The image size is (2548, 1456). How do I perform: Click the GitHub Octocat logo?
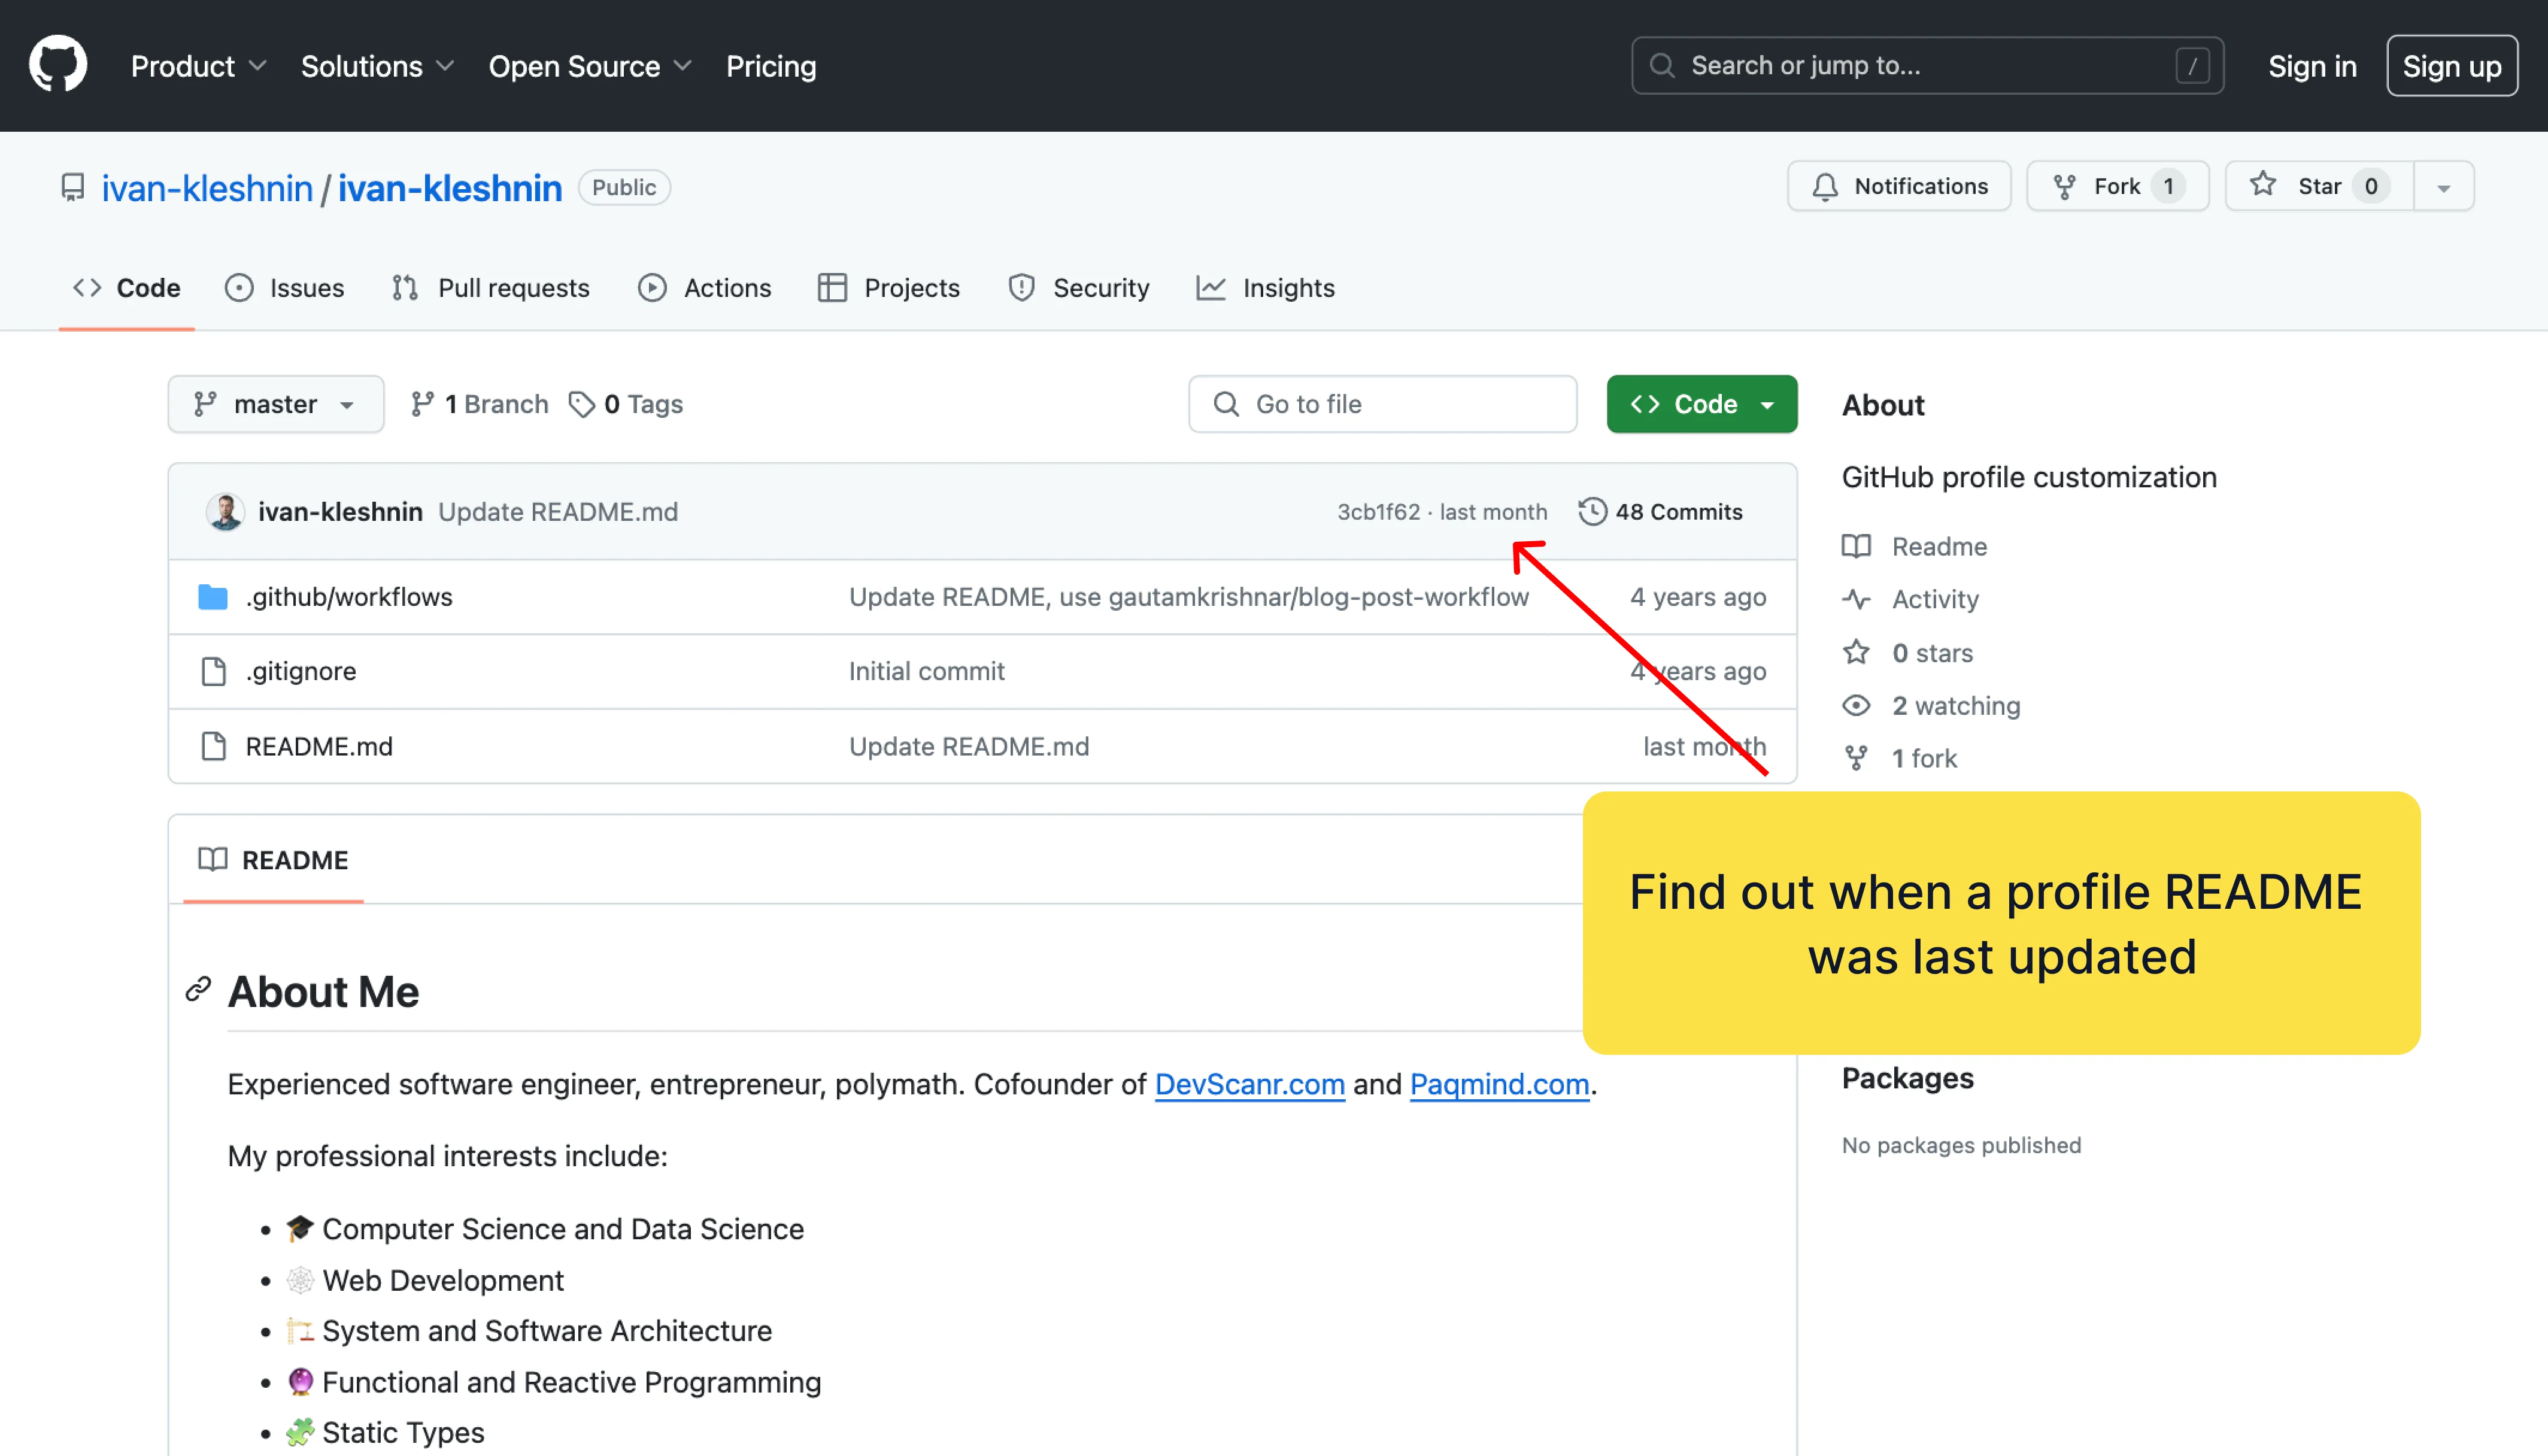coord(58,65)
